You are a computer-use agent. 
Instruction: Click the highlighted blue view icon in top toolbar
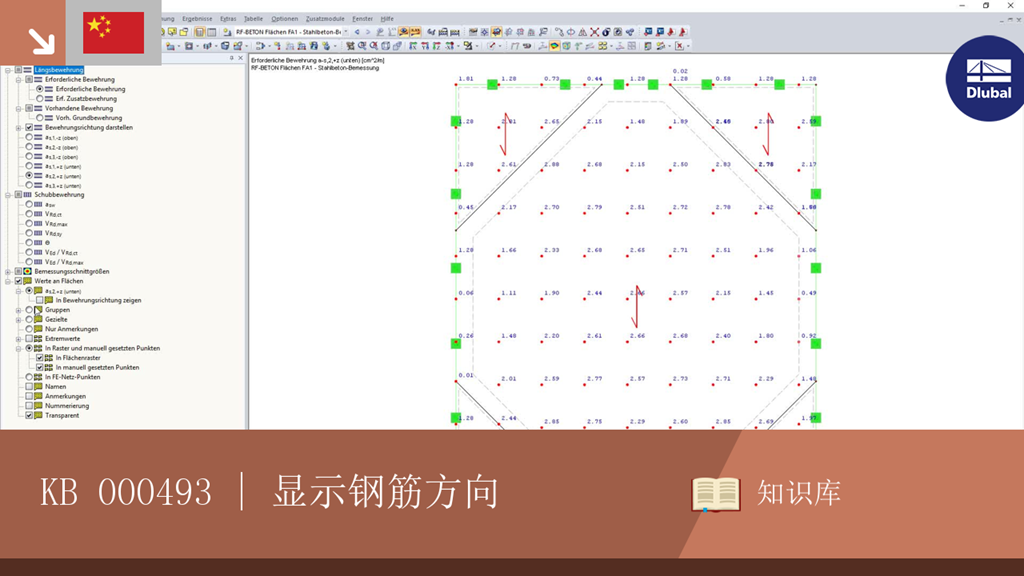[x=496, y=32]
